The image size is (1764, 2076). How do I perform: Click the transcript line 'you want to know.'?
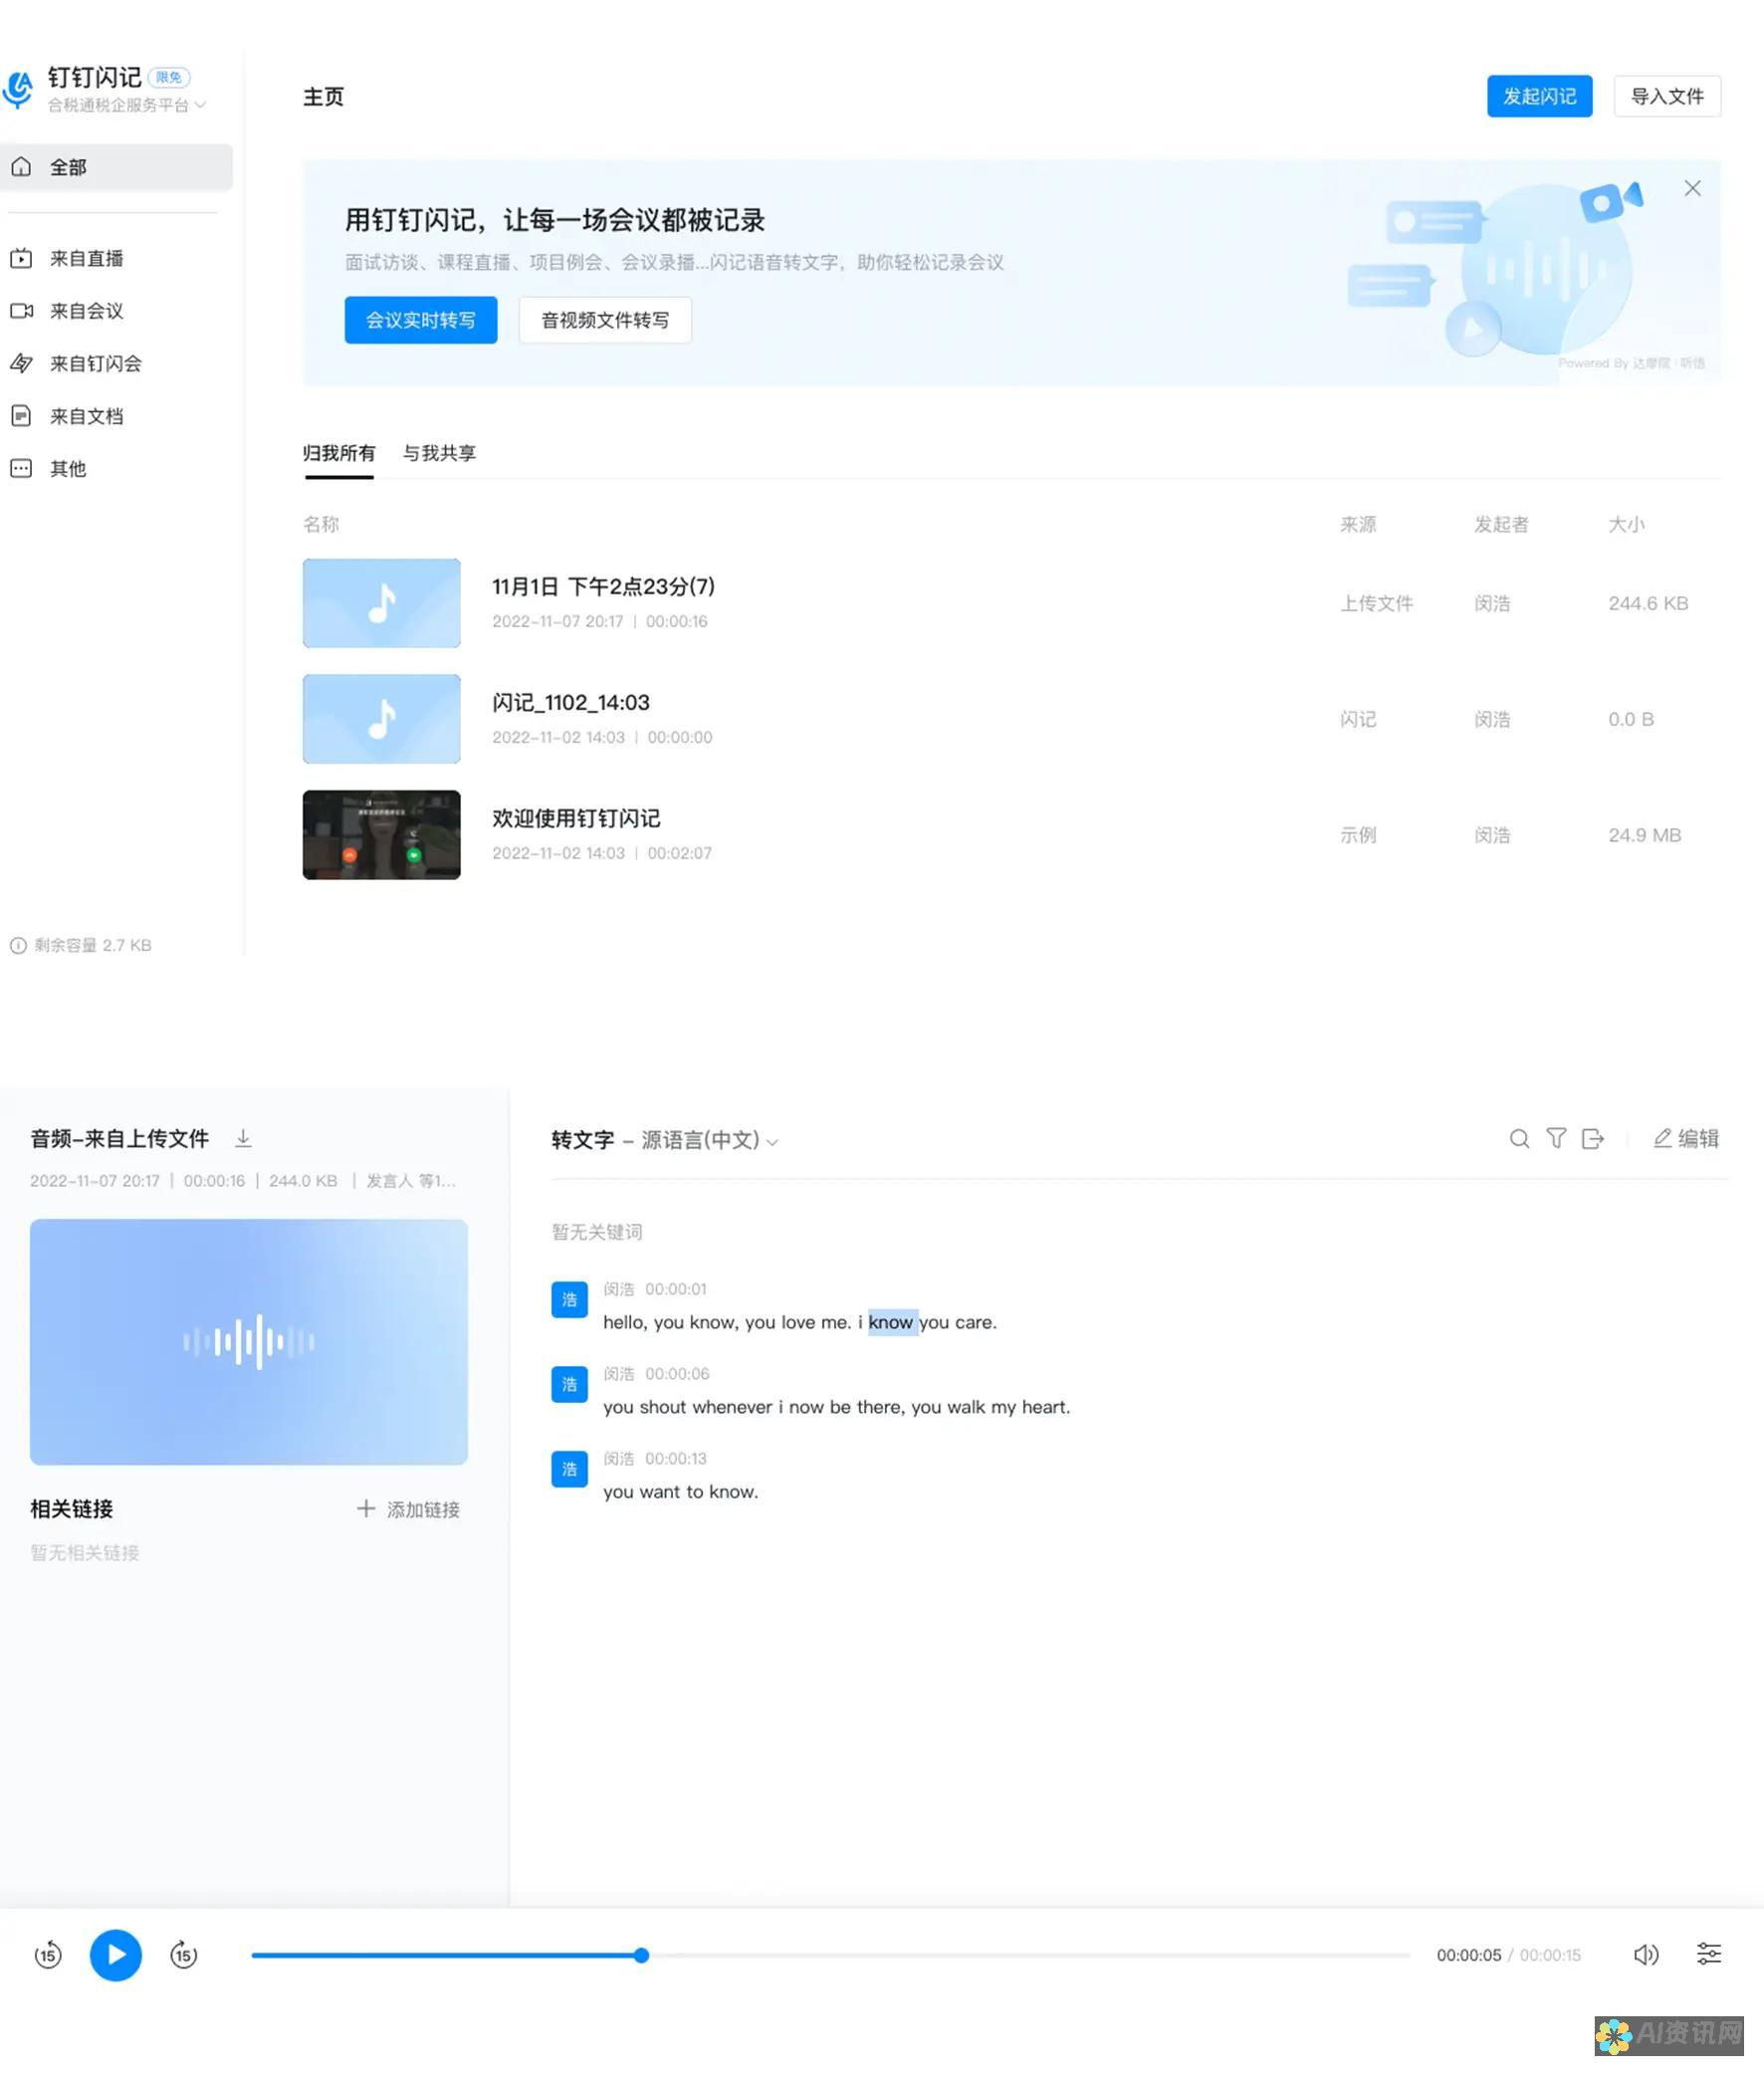click(x=681, y=1491)
